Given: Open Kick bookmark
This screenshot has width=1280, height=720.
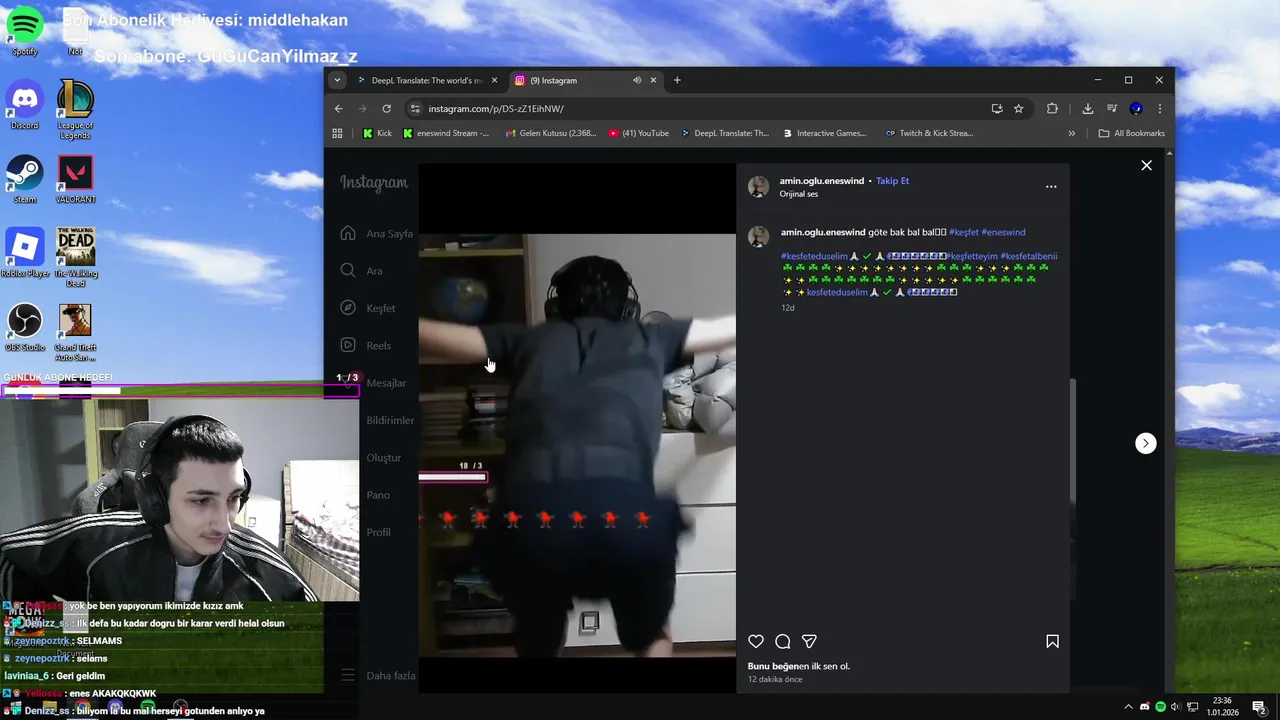Looking at the screenshot, I should 378,133.
